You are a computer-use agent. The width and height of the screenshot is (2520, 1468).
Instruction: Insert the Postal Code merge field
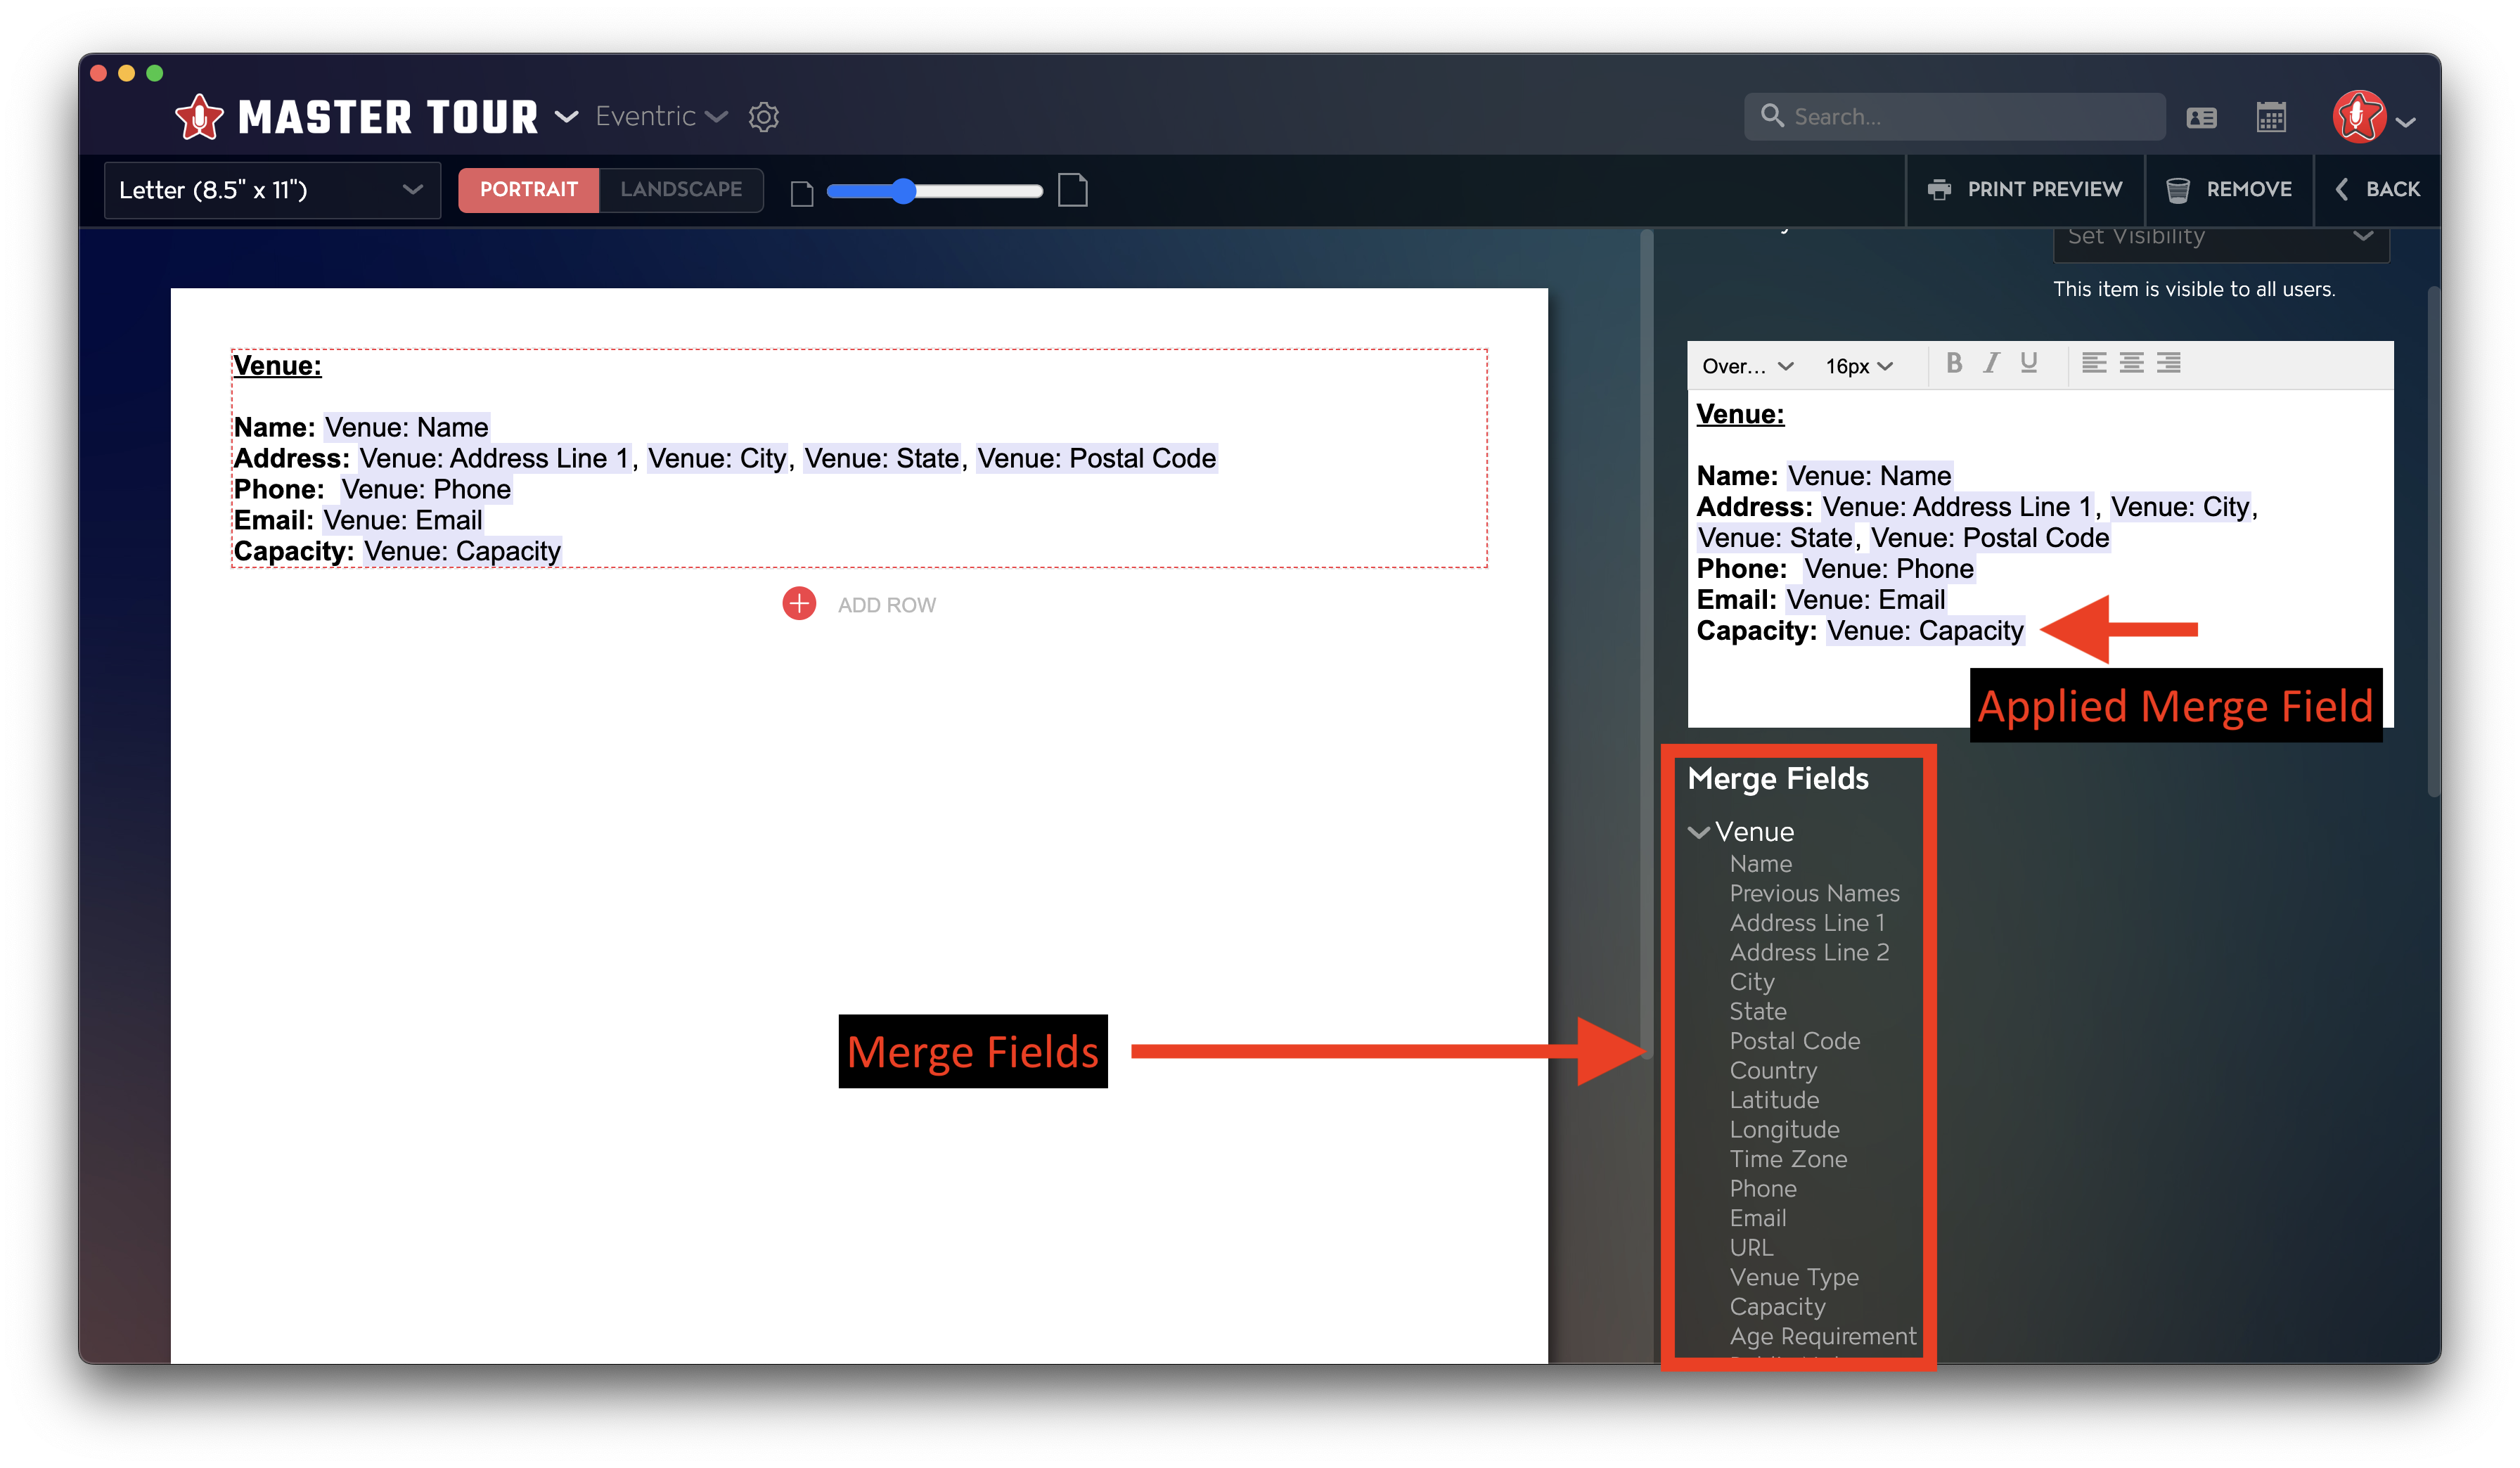[1794, 1041]
